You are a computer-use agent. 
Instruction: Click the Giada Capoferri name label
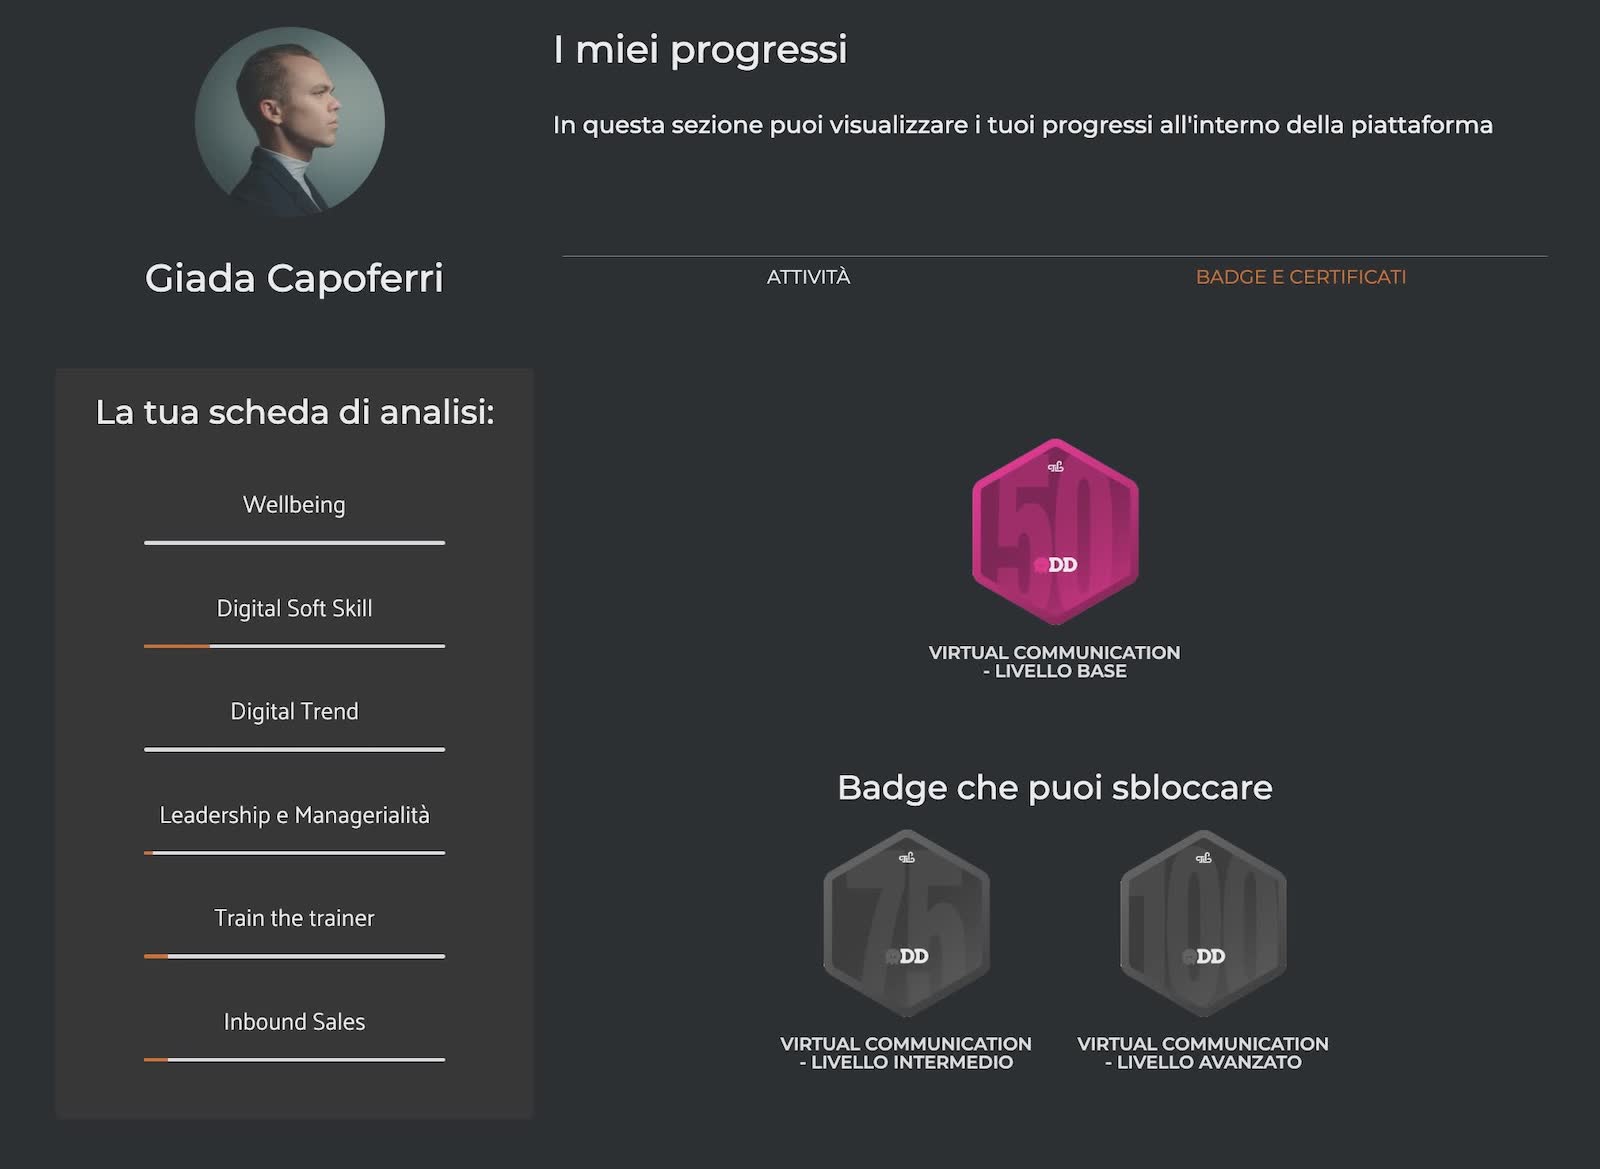click(296, 280)
